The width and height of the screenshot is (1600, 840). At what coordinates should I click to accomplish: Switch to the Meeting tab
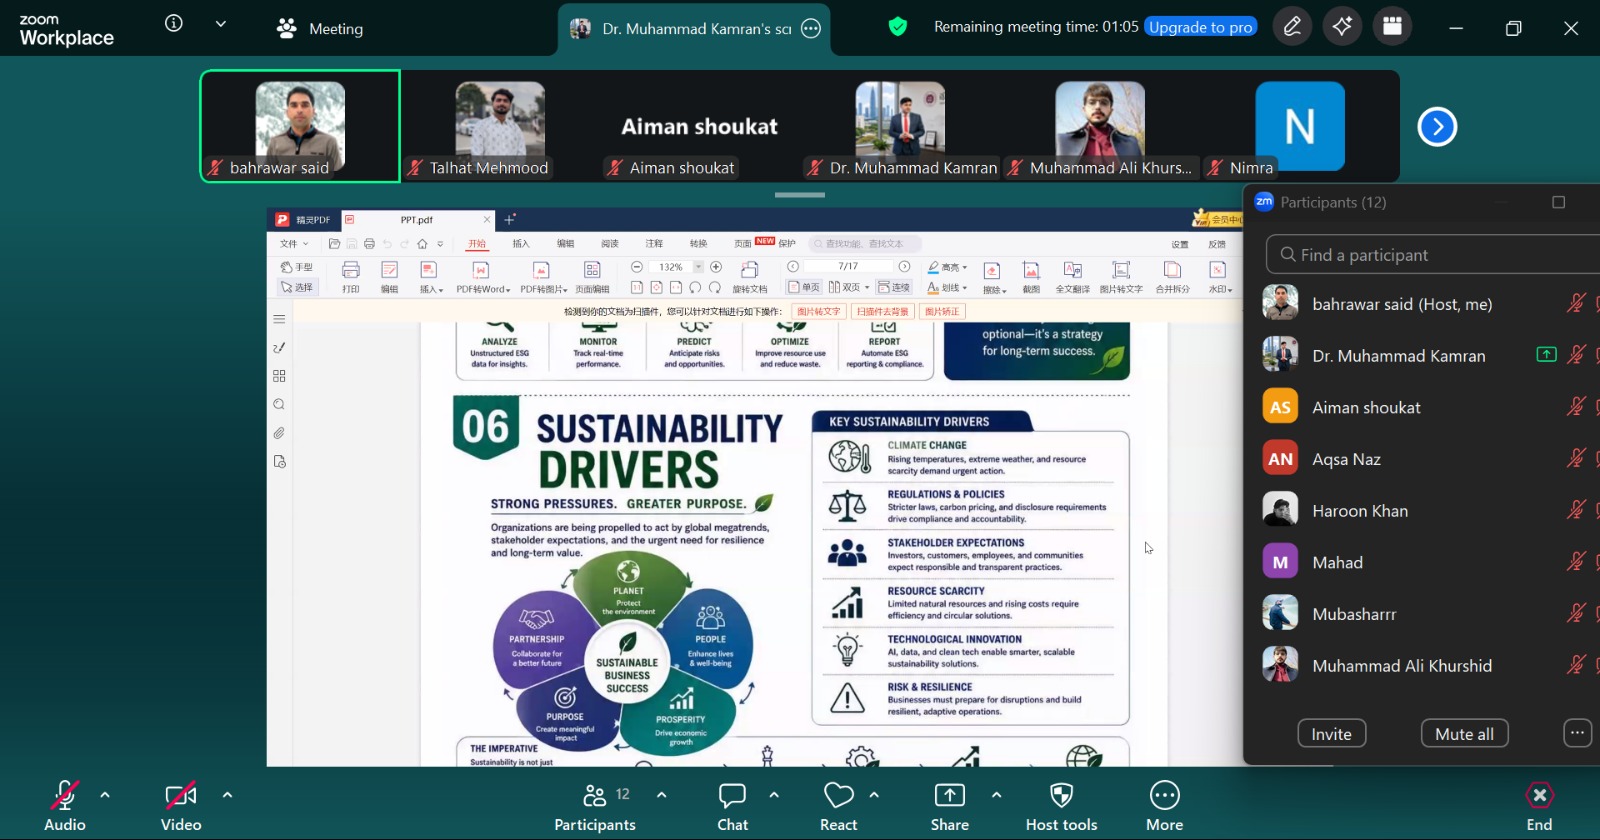point(320,29)
